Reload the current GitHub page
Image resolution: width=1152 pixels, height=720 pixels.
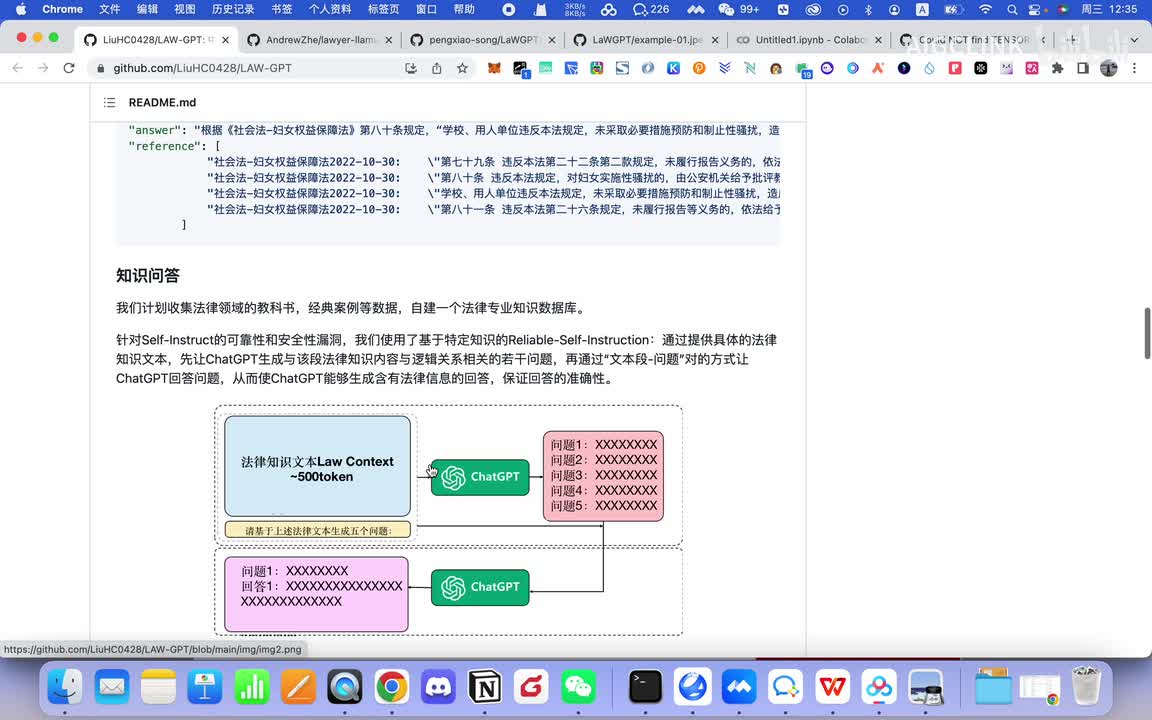coord(69,68)
